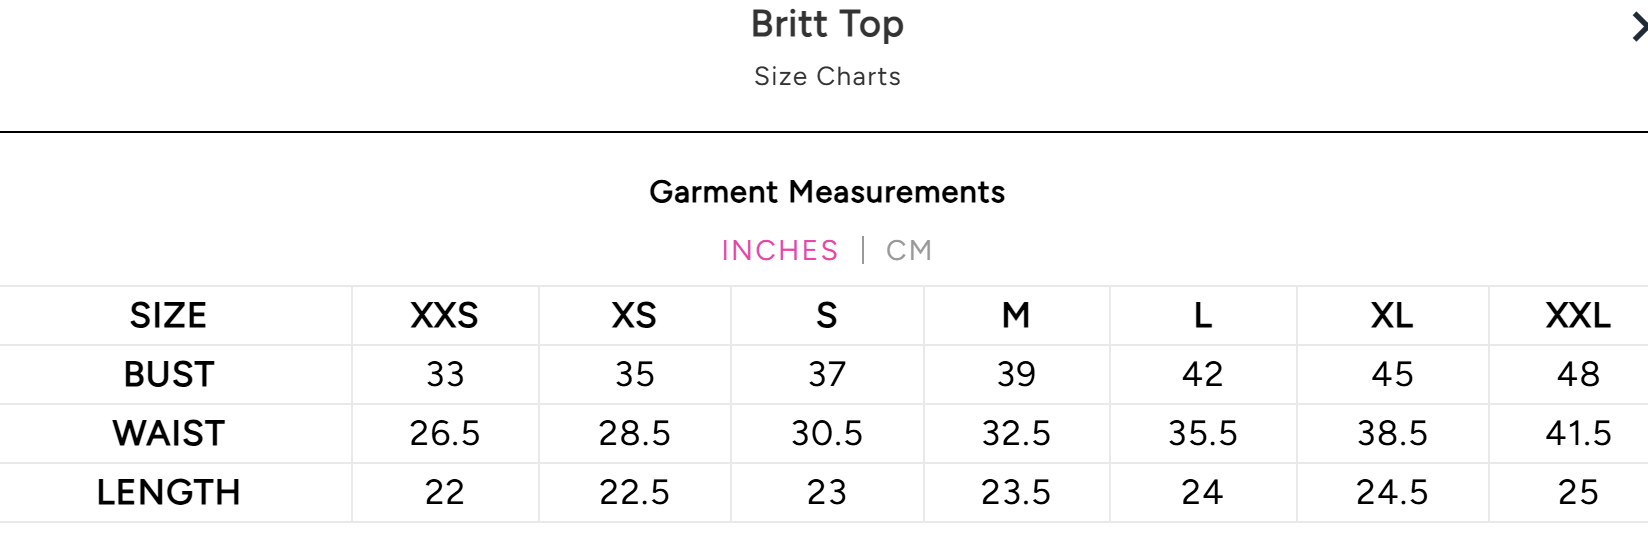Click the 24.5 length measurement cell
1648x548 pixels.
[1392, 493]
